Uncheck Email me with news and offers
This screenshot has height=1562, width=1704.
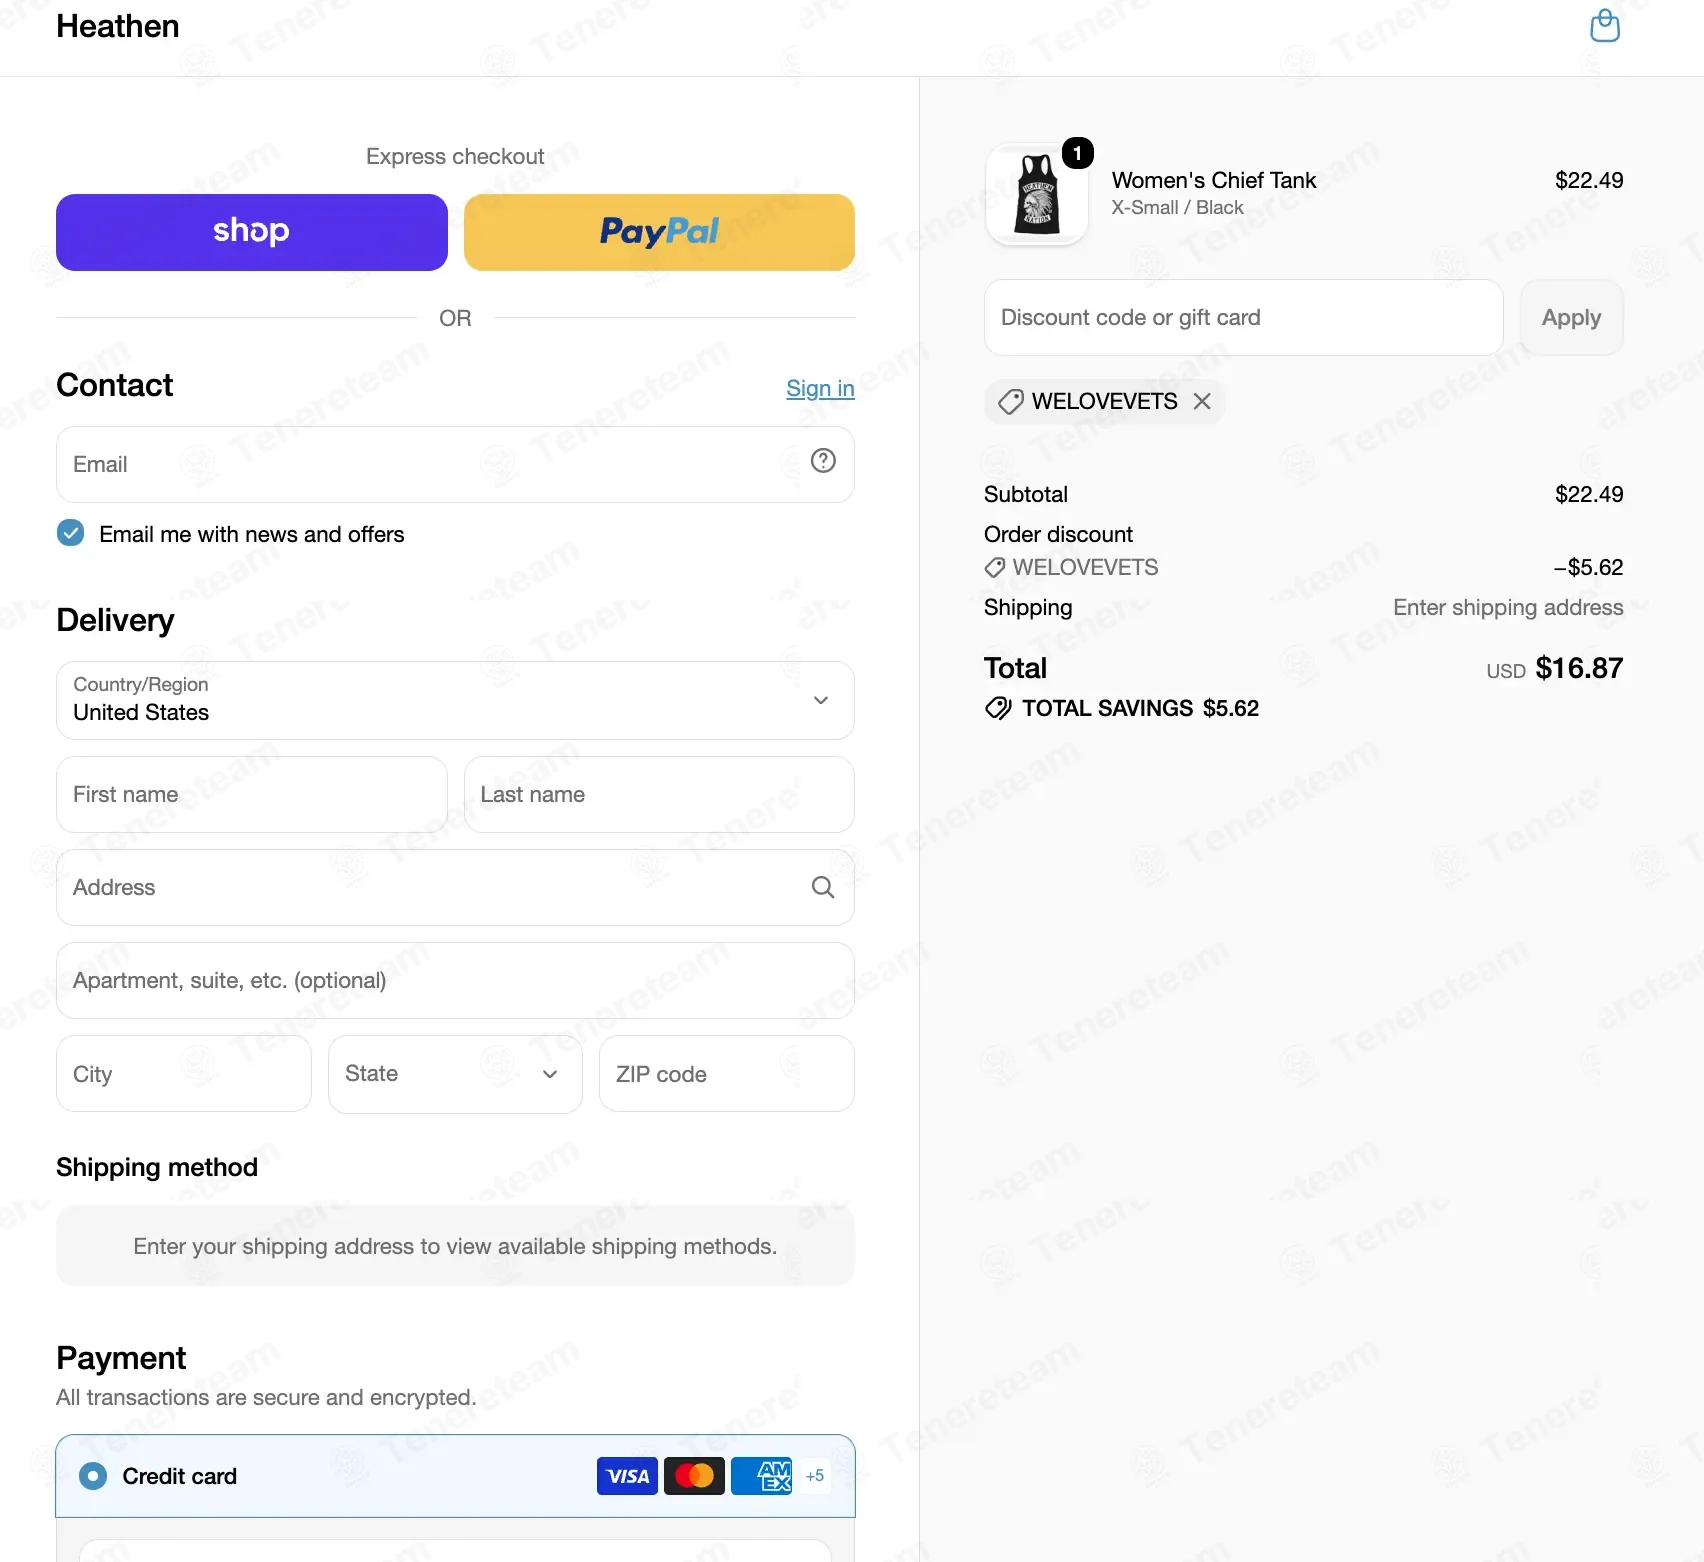(x=71, y=533)
